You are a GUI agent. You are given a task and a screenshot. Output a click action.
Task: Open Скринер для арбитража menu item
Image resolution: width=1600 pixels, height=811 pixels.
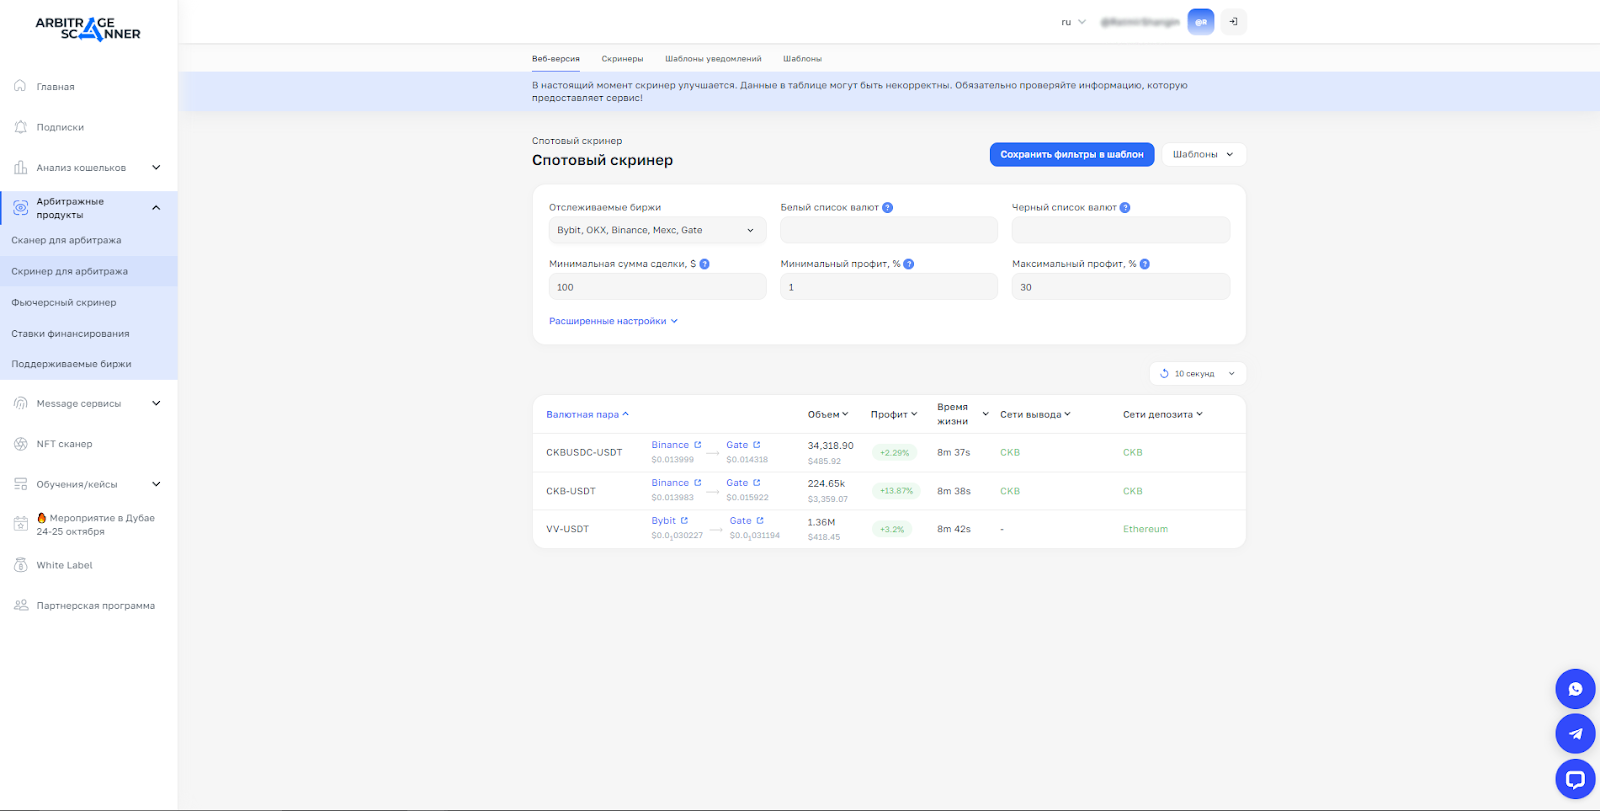pyautogui.click(x=89, y=271)
